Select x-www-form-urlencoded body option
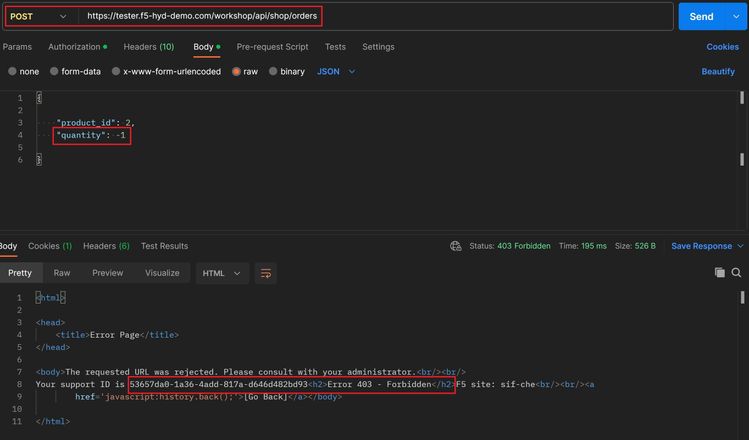 116,72
